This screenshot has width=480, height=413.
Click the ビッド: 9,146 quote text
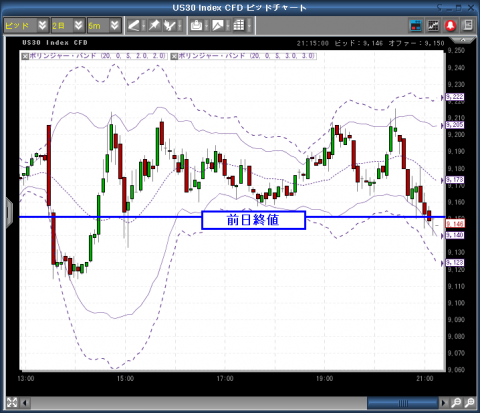point(359,43)
